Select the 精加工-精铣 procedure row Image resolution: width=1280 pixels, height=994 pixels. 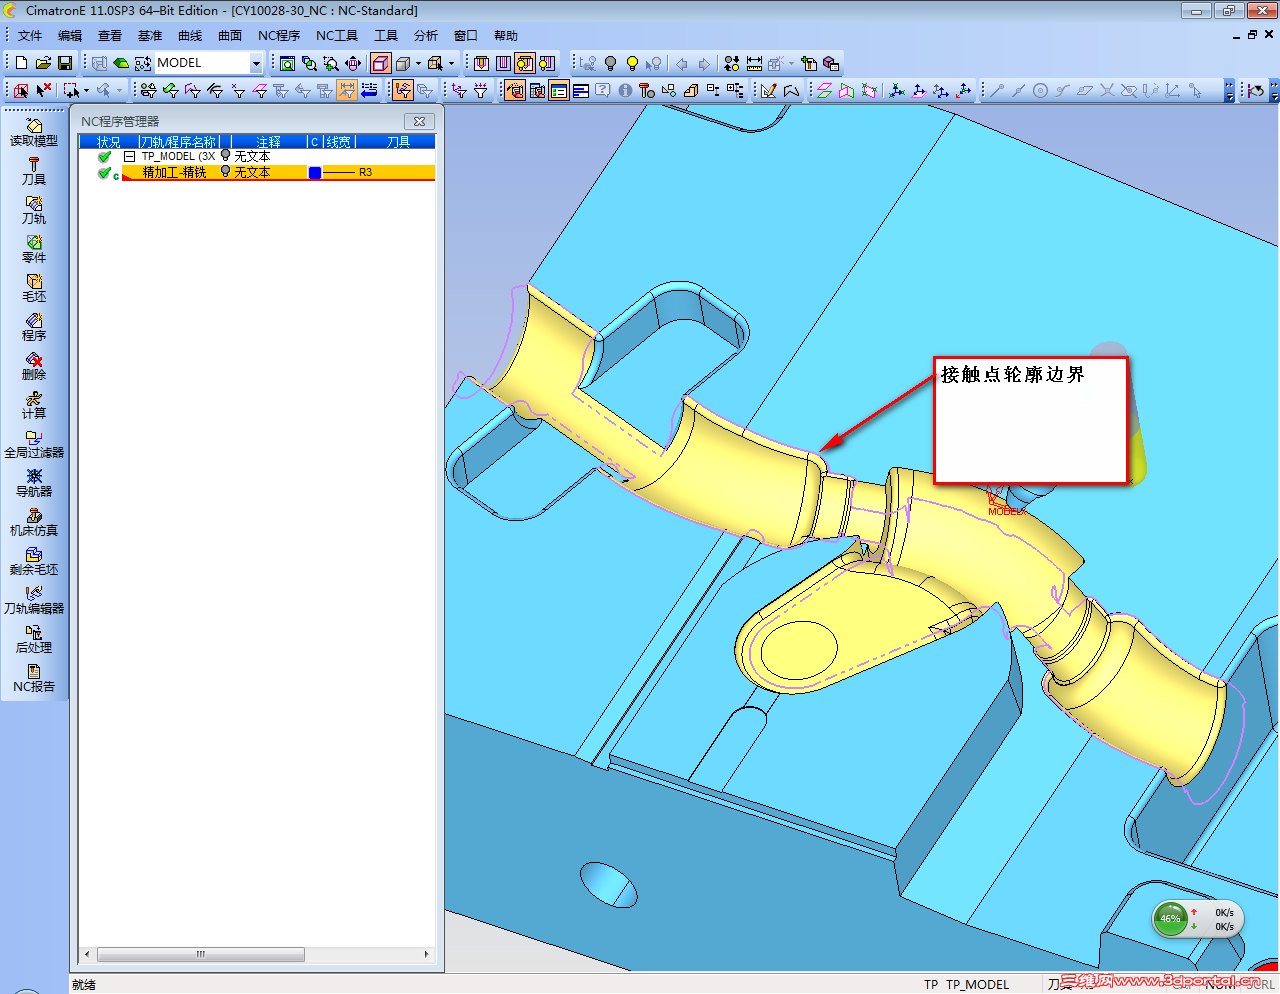(x=278, y=173)
